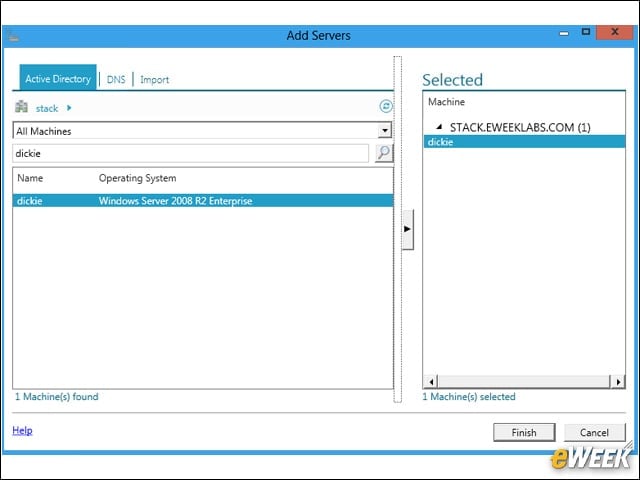640x480 pixels.
Task: Maximize the Add Servers window
Action: tap(586, 32)
